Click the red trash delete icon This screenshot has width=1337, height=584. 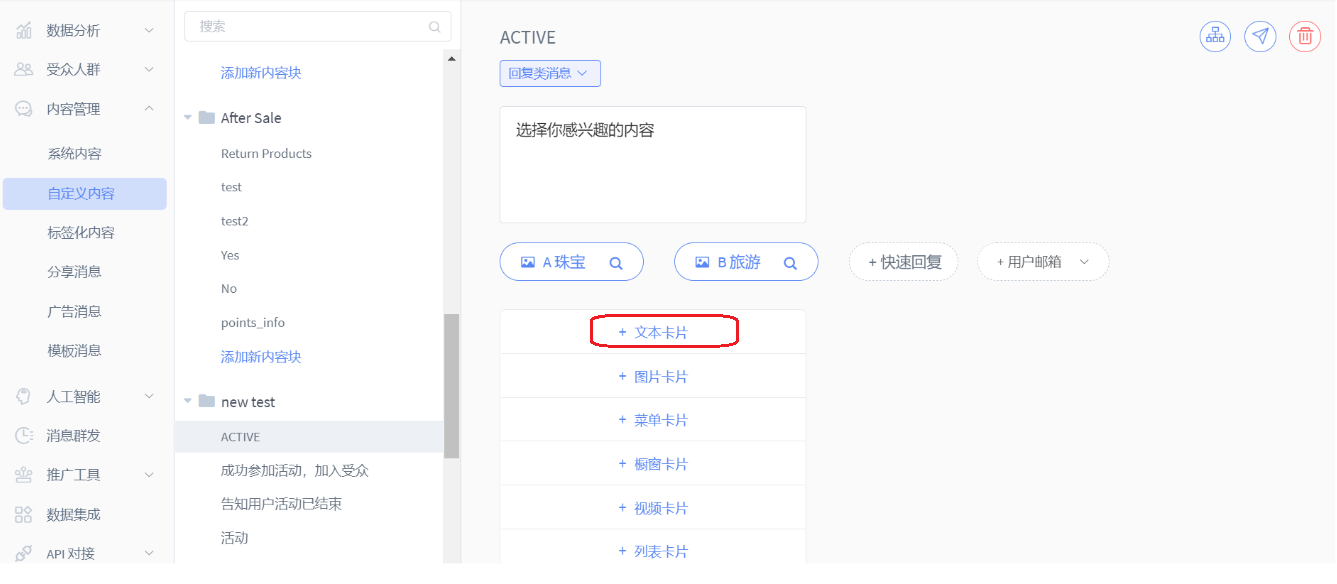pyautogui.click(x=1305, y=36)
